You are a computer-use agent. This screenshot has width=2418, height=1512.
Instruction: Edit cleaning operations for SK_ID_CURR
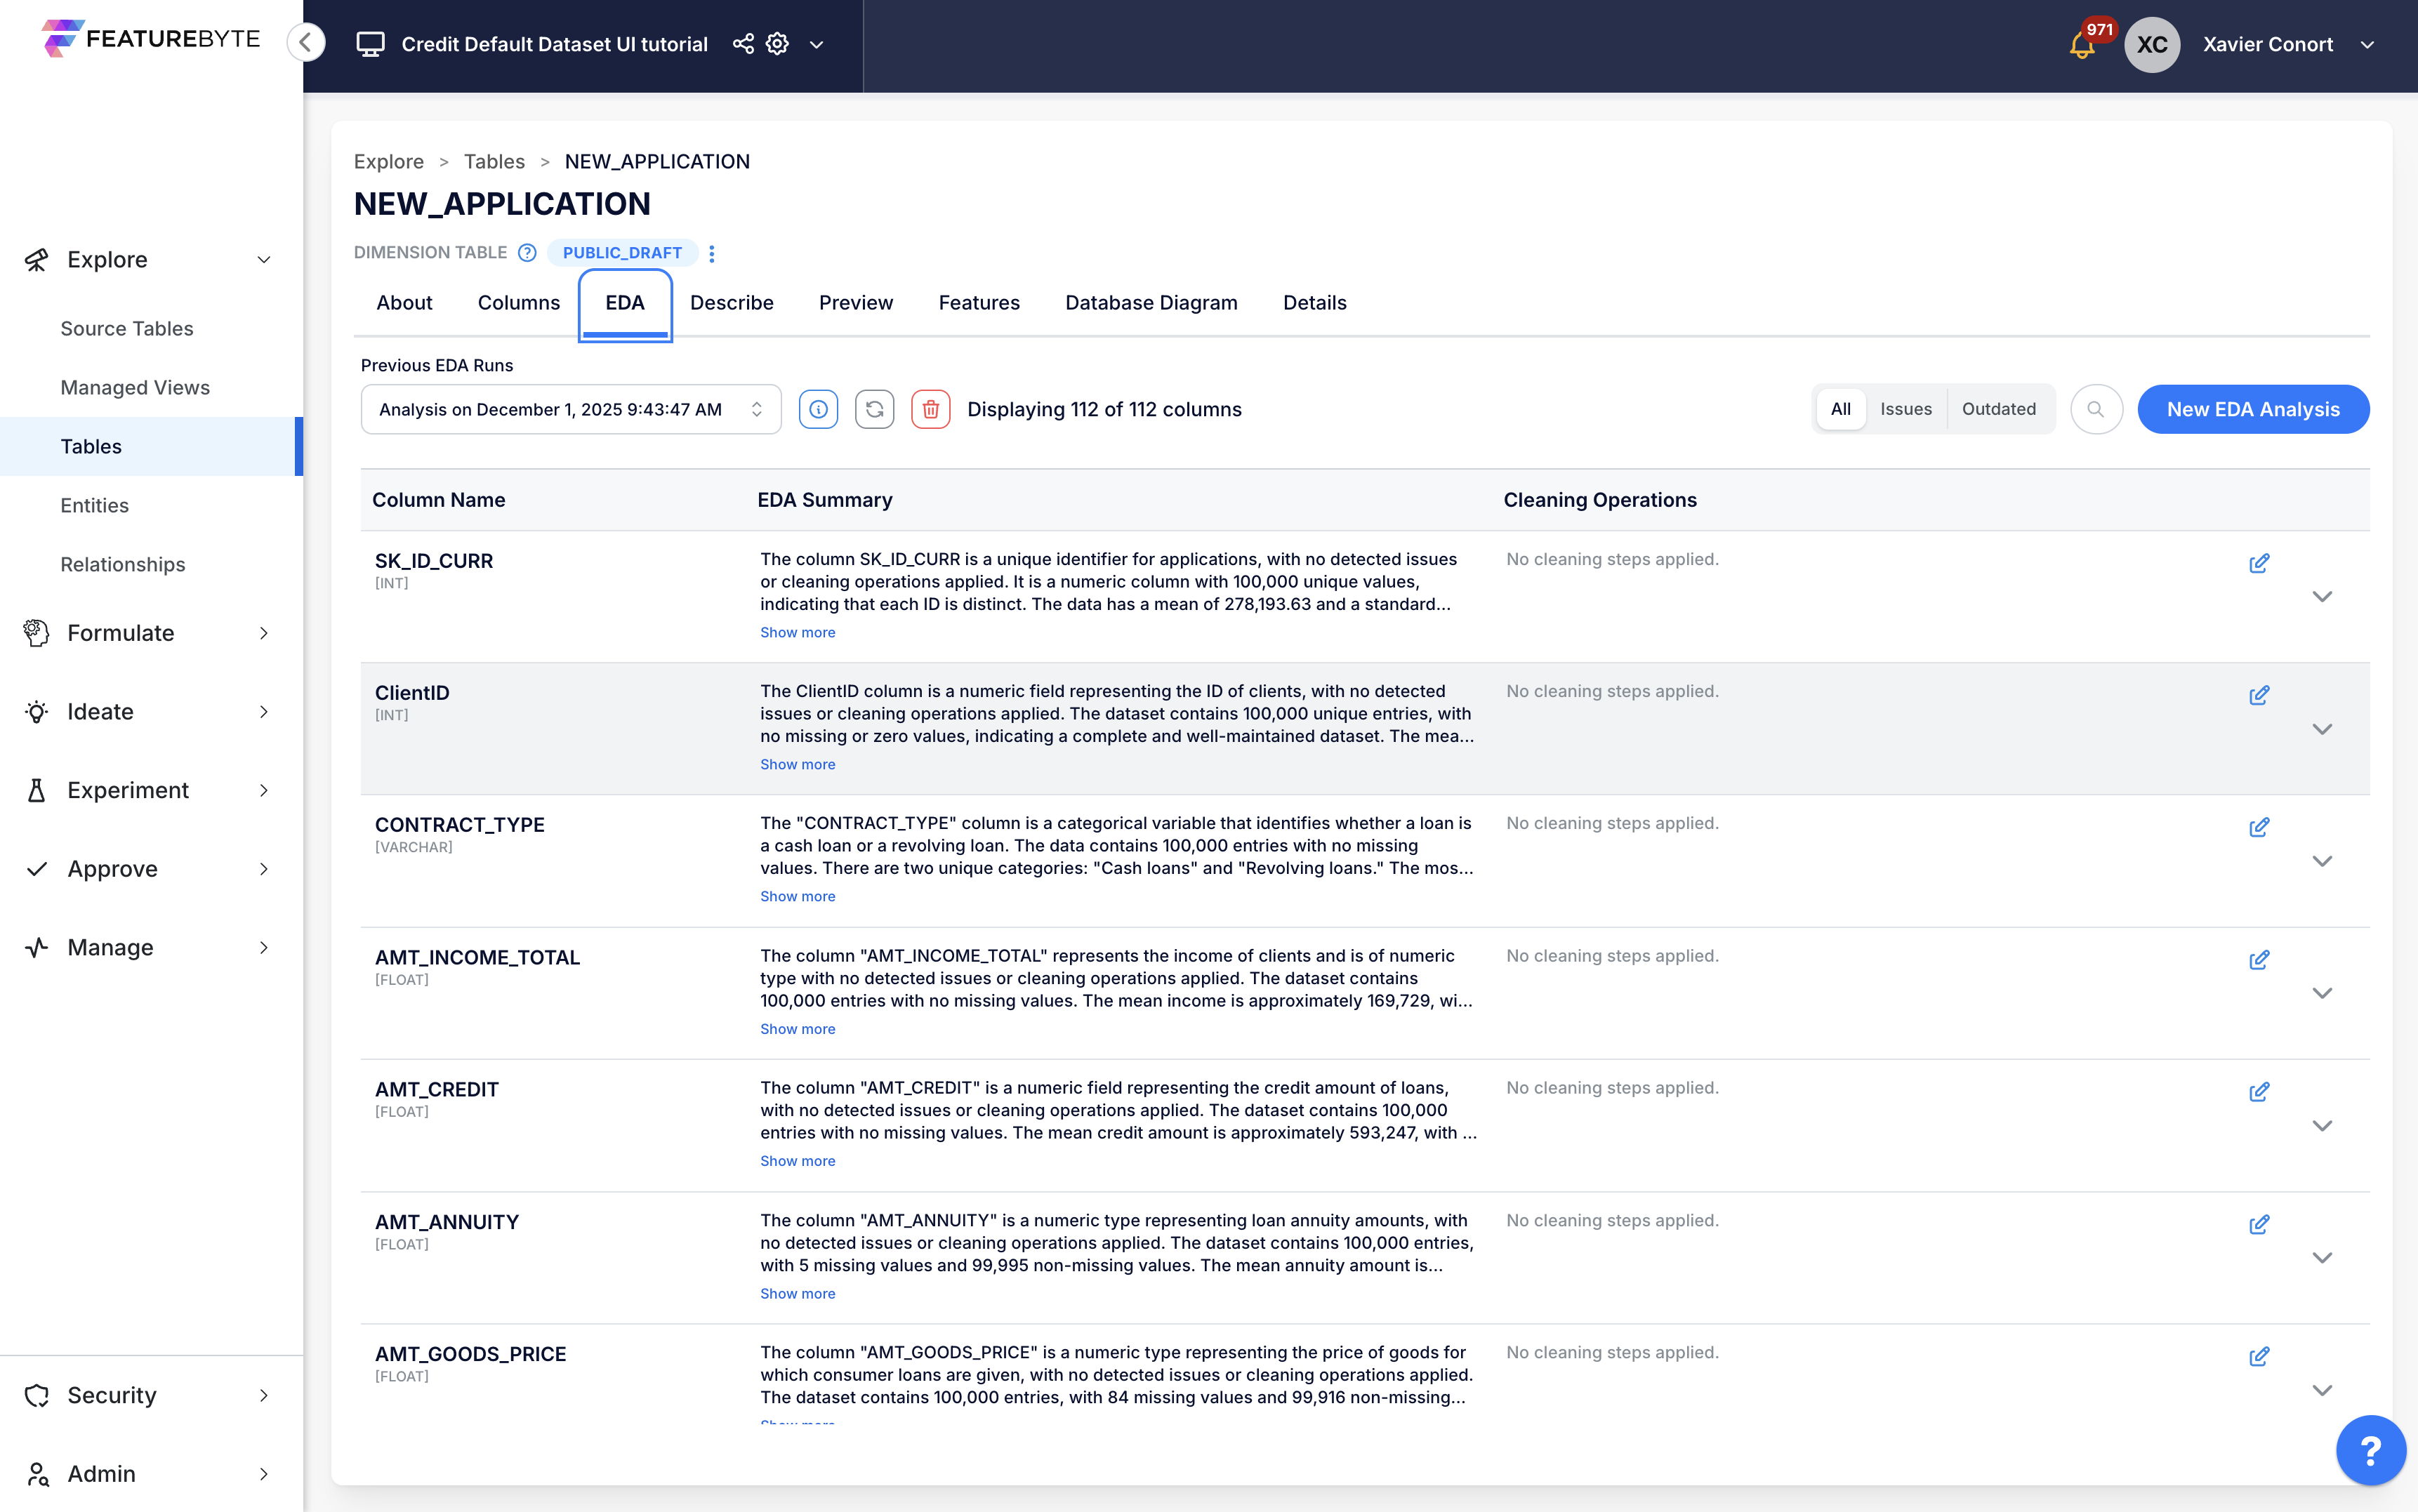click(x=2258, y=563)
